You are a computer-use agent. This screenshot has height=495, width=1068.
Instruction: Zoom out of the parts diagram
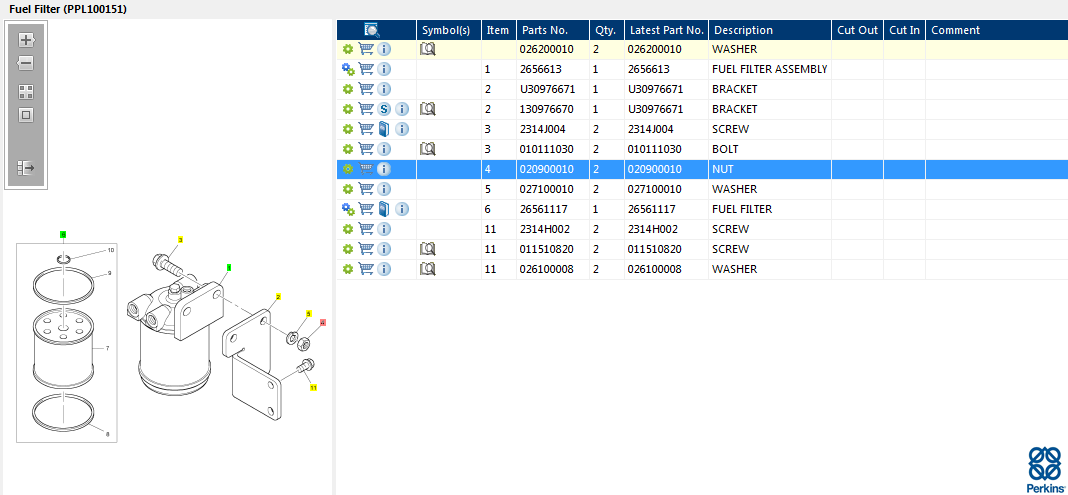click(x=25, y=63)
